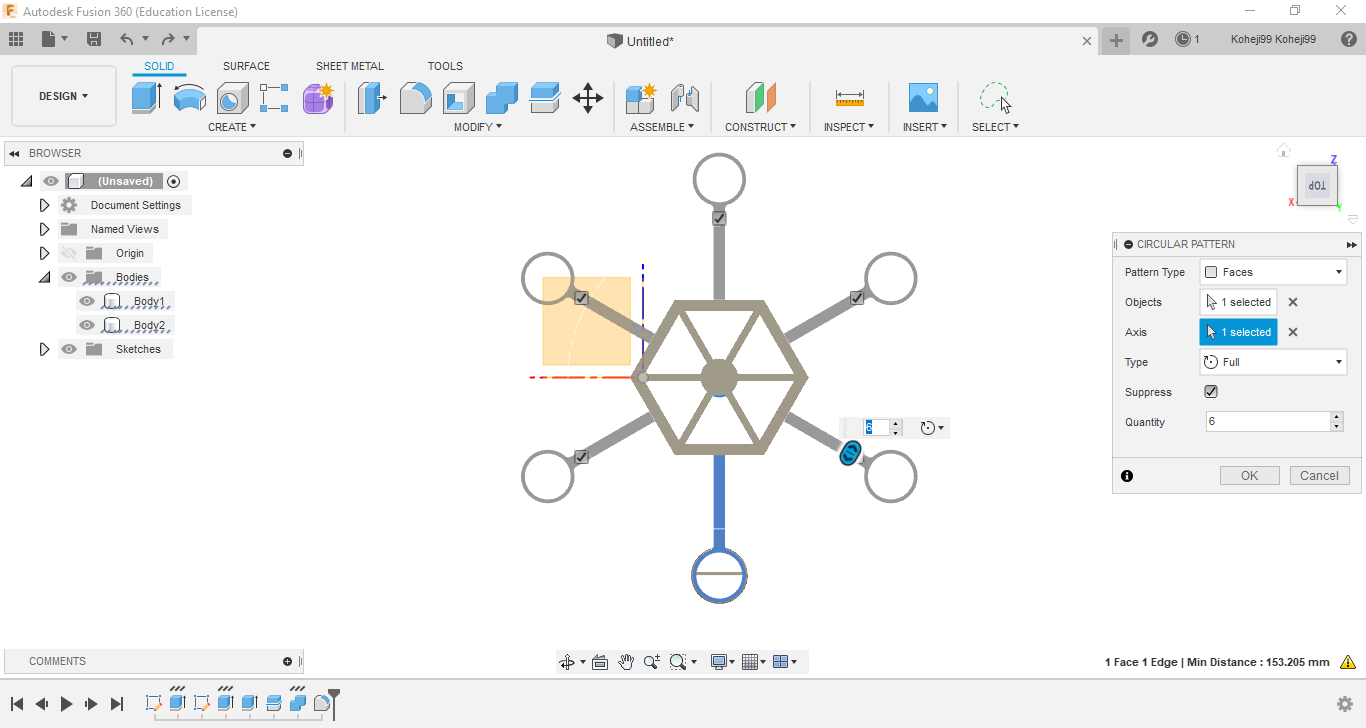Select the Extrude tool in Create
1366x728 pixels.
pyautogui.click(x=146, y=98)
